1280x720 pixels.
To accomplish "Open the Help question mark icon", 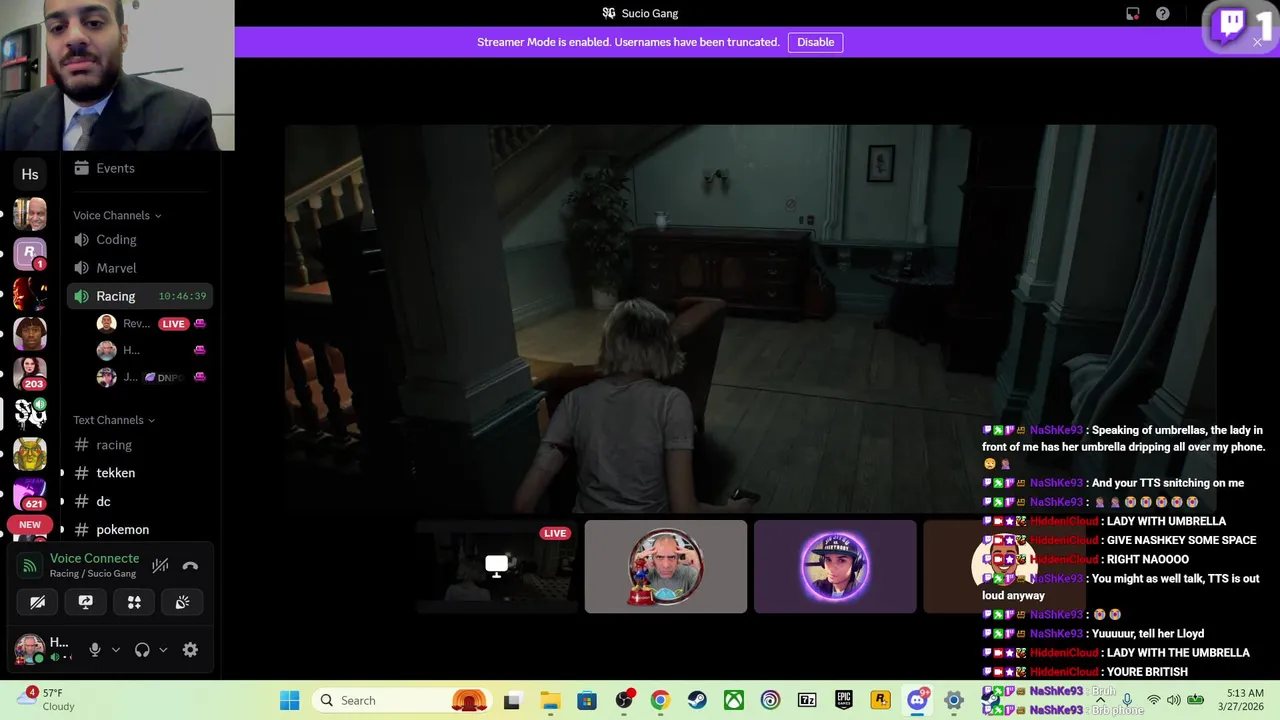I will click(1162, 14).
